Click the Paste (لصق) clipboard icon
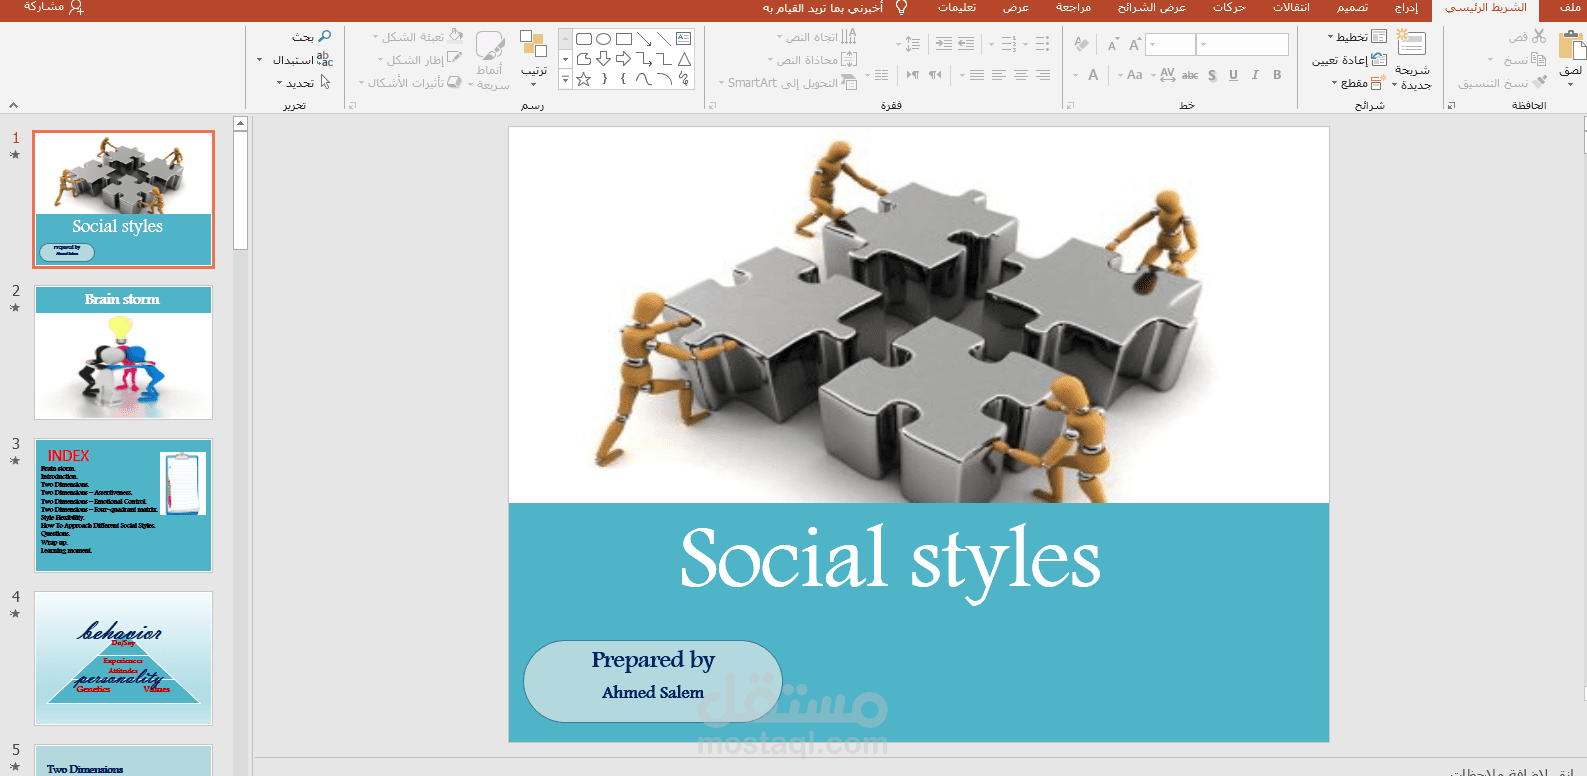Viewport: 1587px width, 776px height. click(x=1571, y=46)
